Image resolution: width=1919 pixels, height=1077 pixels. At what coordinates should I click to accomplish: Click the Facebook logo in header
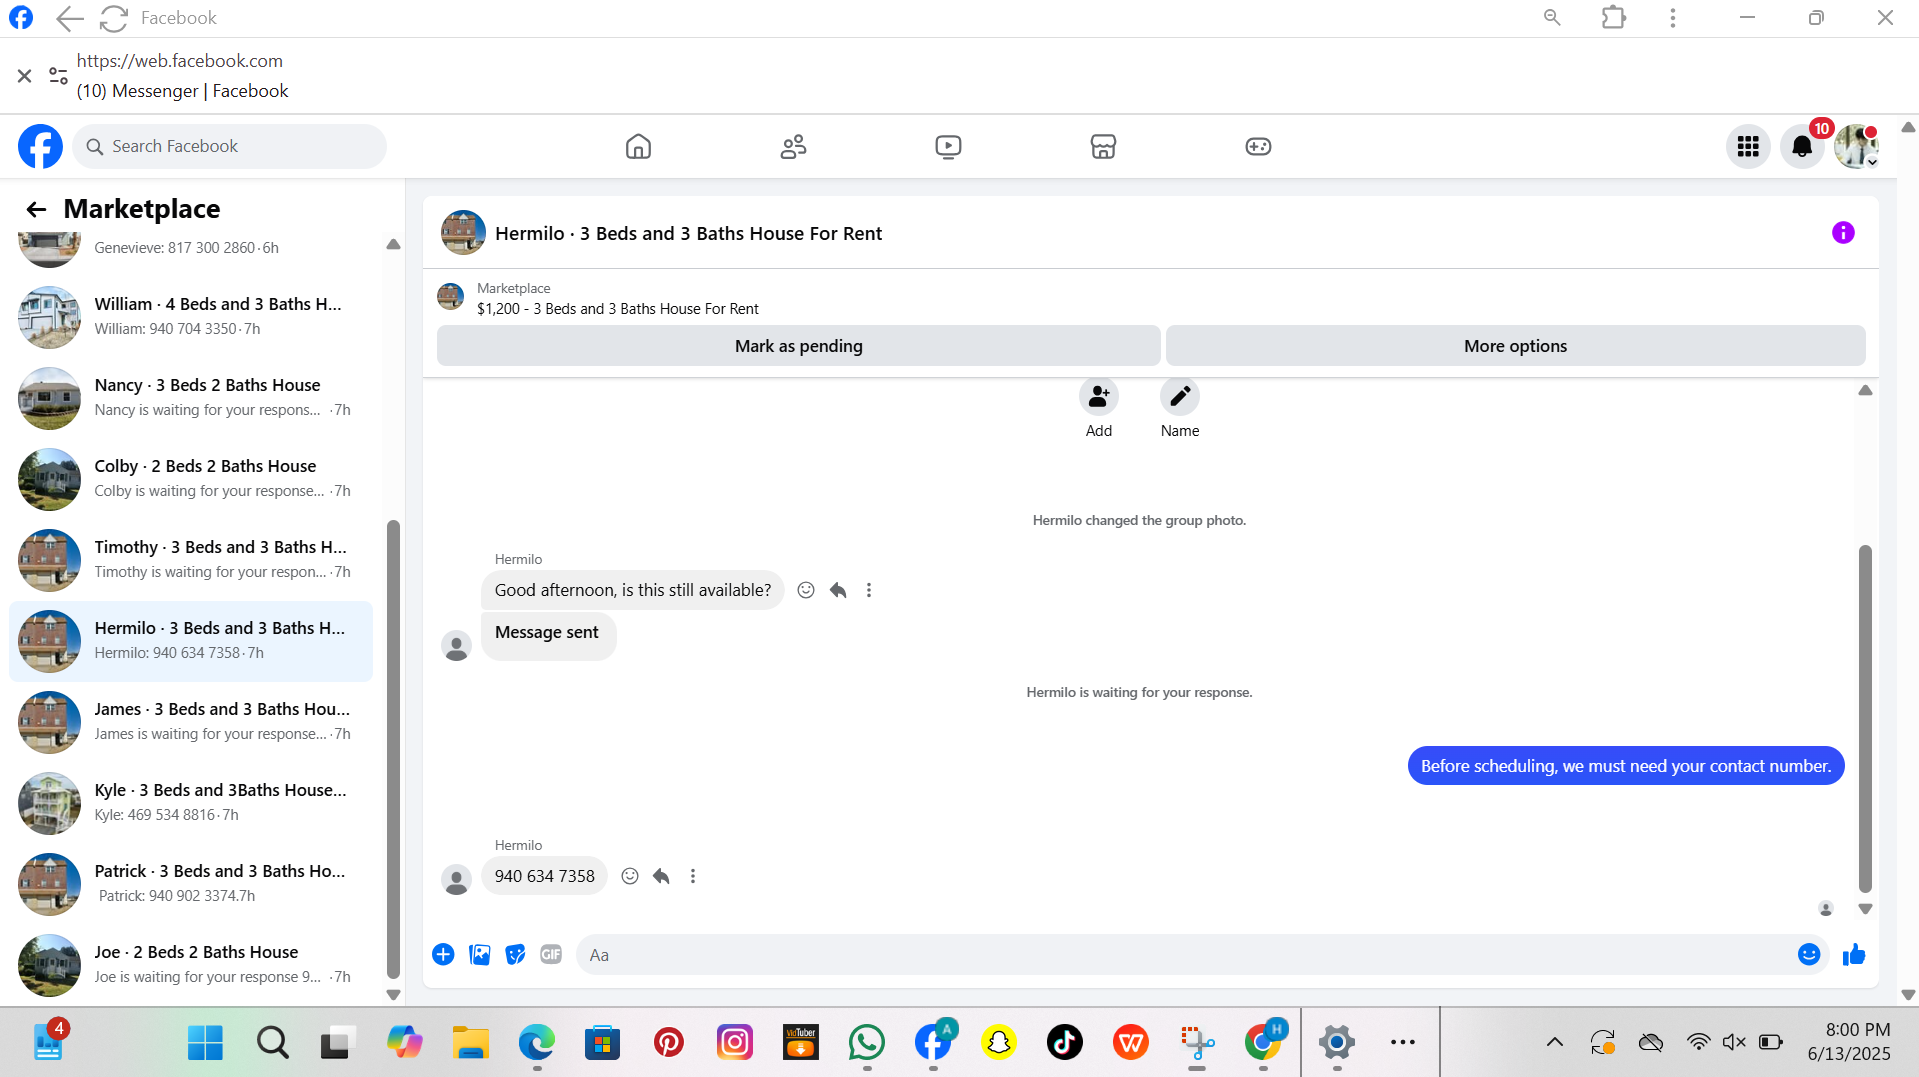point(40,147)
